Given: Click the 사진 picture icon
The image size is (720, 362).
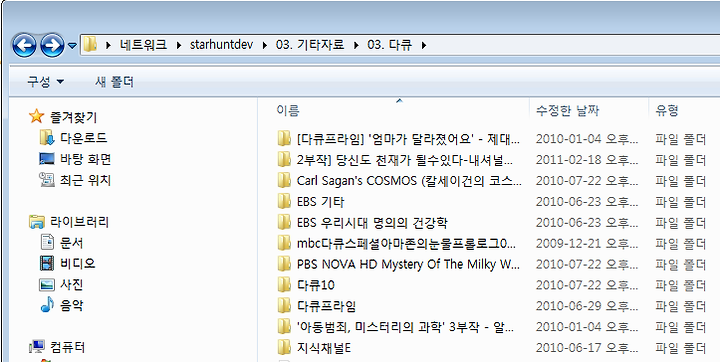Looking at the screenshot, I should [47, 285].
